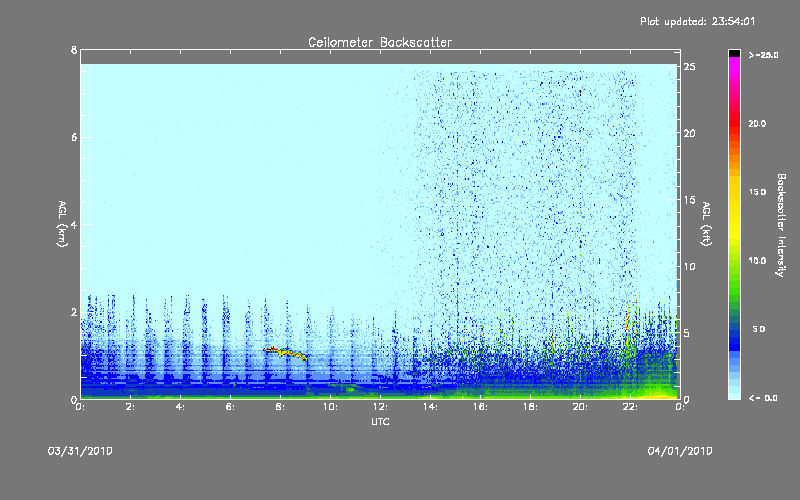Click the "14:" UTC hour tick
This screenshot has width=800, height=500.
[x=430, y=407]
